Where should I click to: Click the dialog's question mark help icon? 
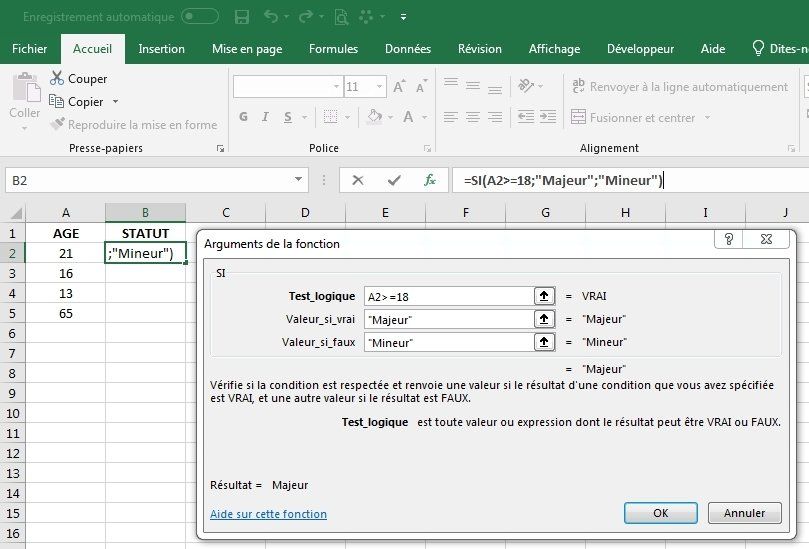pyautogui.click(x=730, y=240)
